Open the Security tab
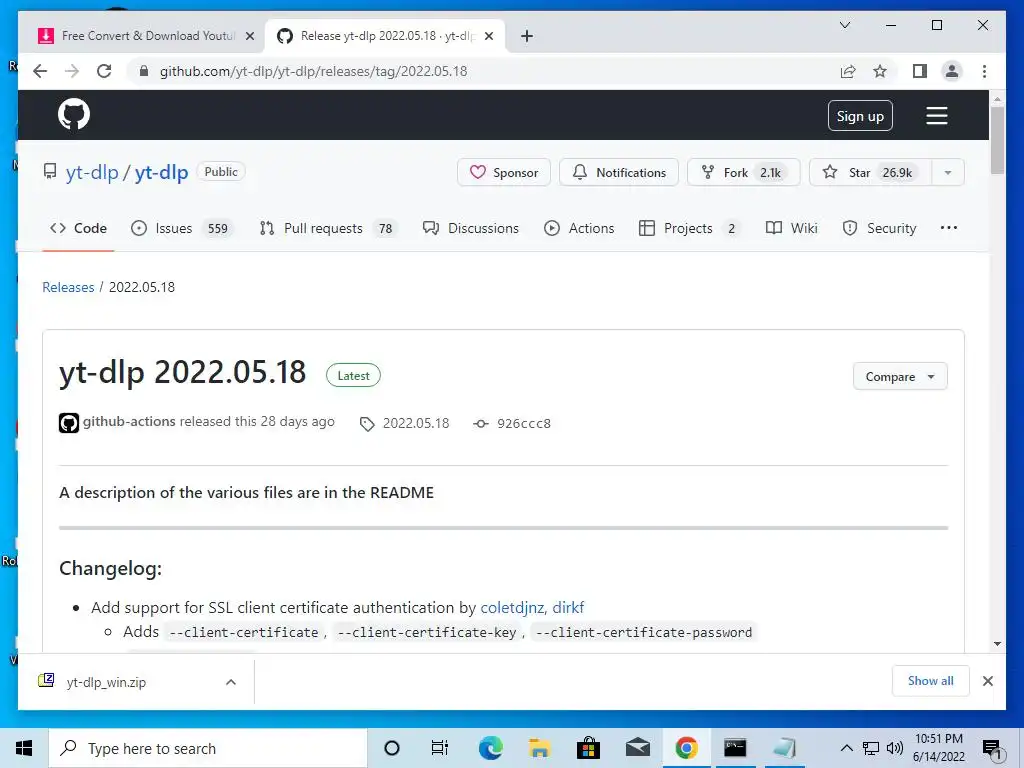The image size is (1024, 768). tap(880, 228)
